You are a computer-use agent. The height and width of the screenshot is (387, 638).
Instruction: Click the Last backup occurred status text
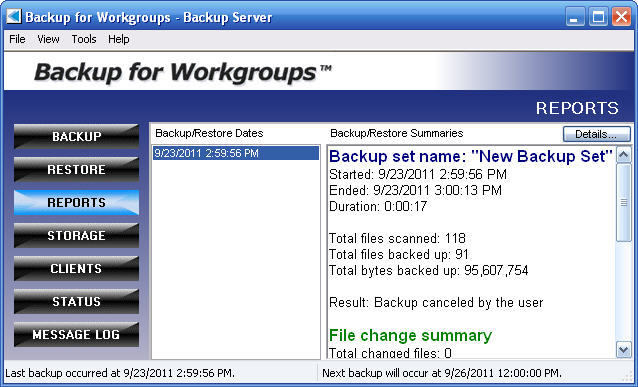coord(120,373)
